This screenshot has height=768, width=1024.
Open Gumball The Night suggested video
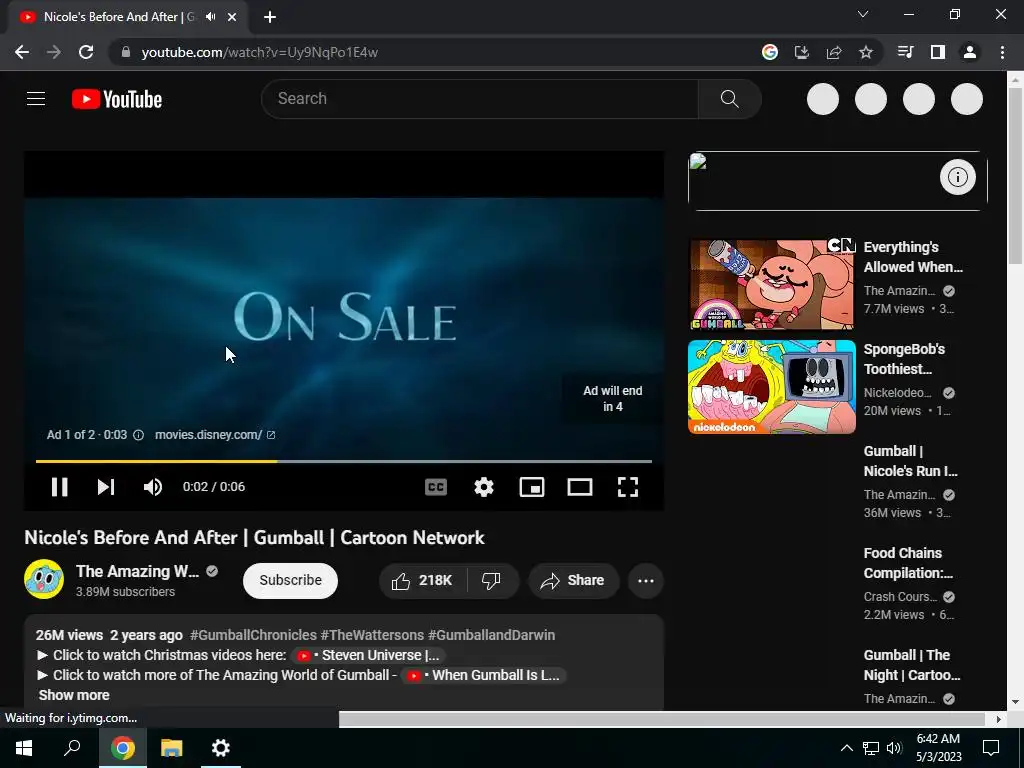coord(912,665)
